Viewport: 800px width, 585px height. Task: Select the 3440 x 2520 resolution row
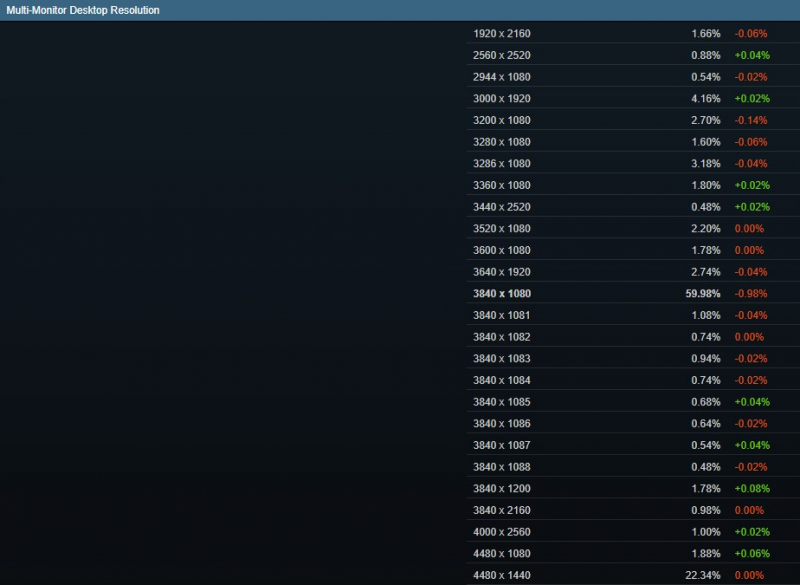[x=502, y=207]
